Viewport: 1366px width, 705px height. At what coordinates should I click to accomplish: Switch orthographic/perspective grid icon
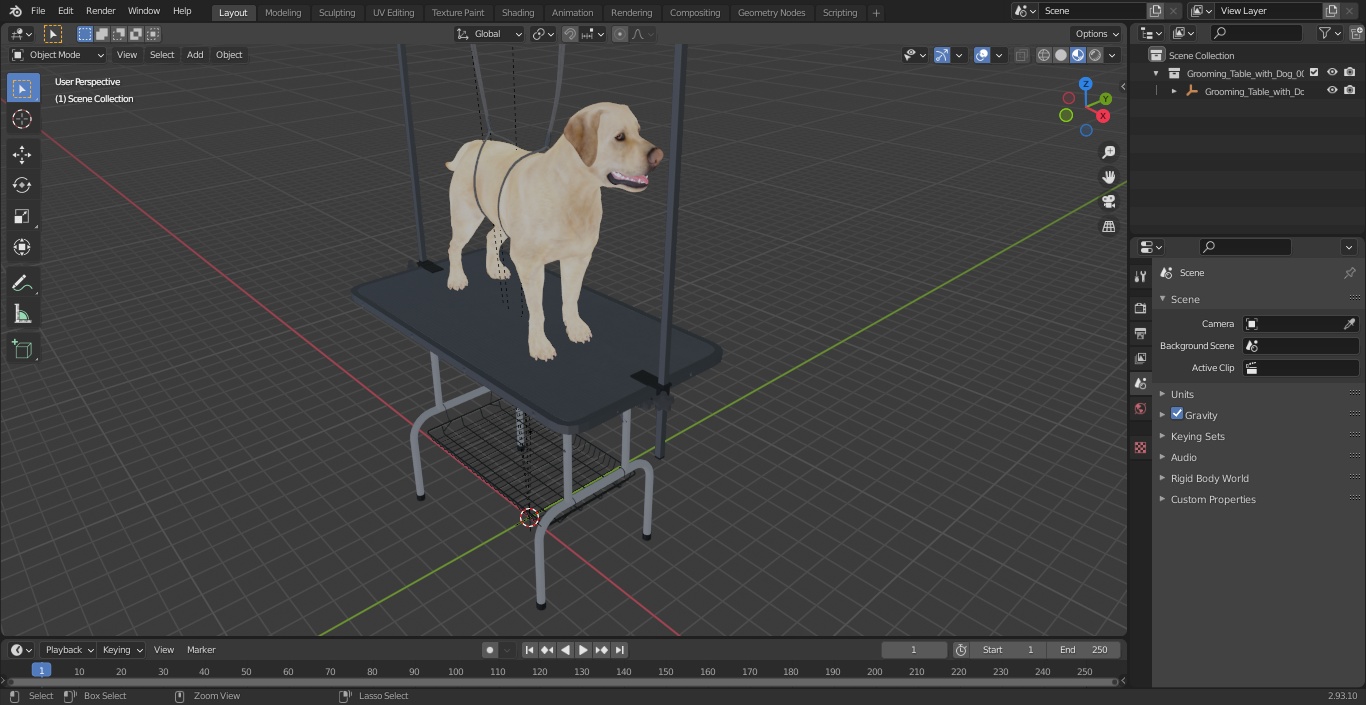click(1108, 227)
